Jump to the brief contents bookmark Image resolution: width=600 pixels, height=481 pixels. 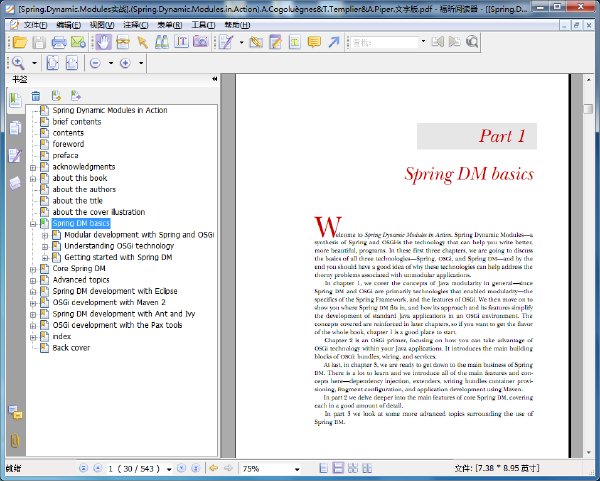click(x=77, y=122)
